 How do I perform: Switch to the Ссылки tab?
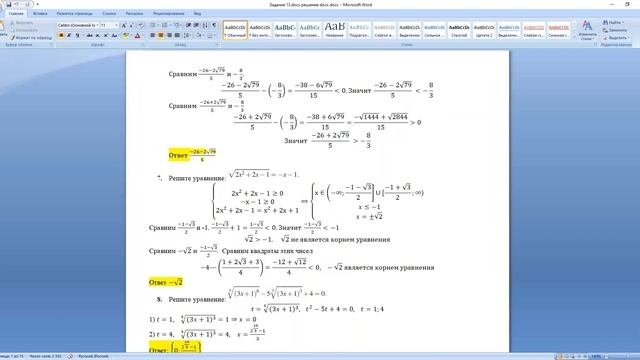click(x=109, y=13)
